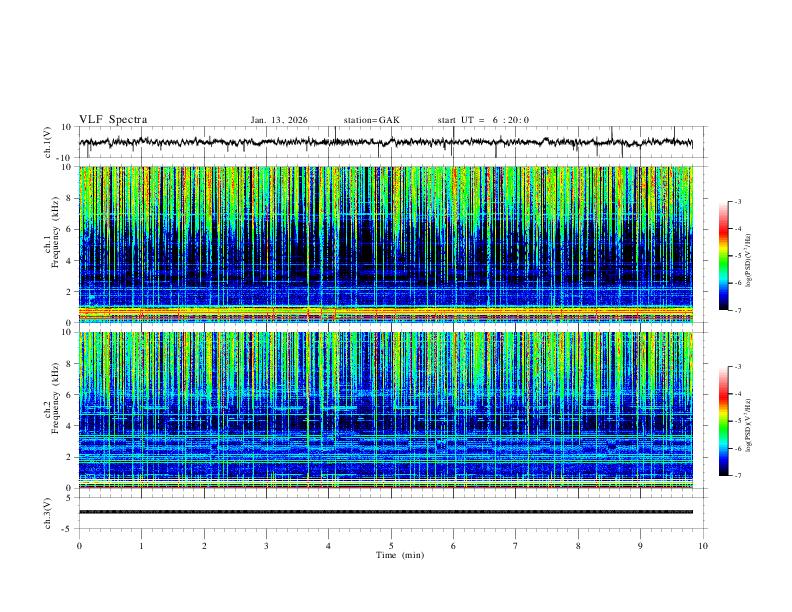Viewport: 792px width, 612px height.
Task: Click the ch.2 "Frequency (kHz)" axis label
Action: (55, 398)
